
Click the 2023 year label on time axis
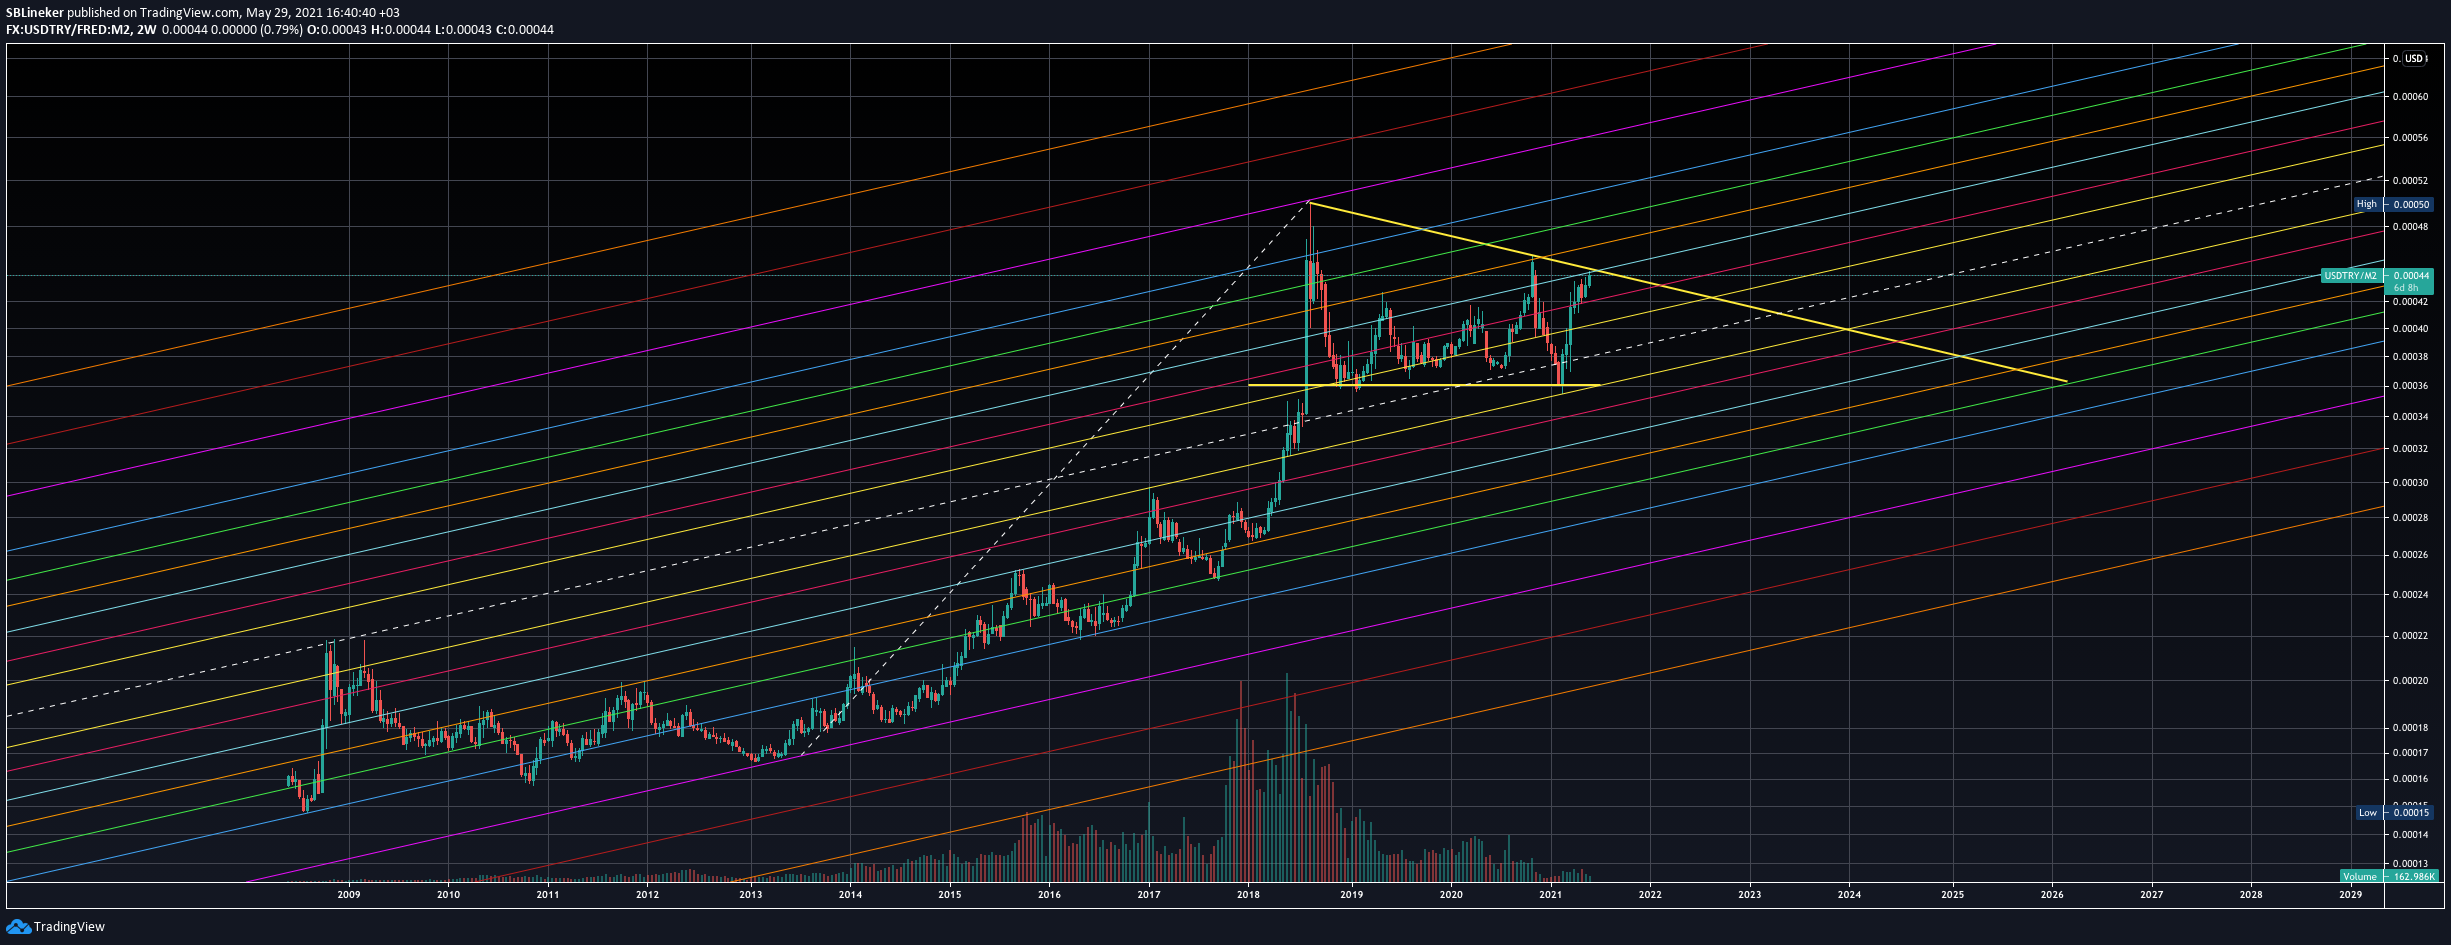tap(1750, 895)
